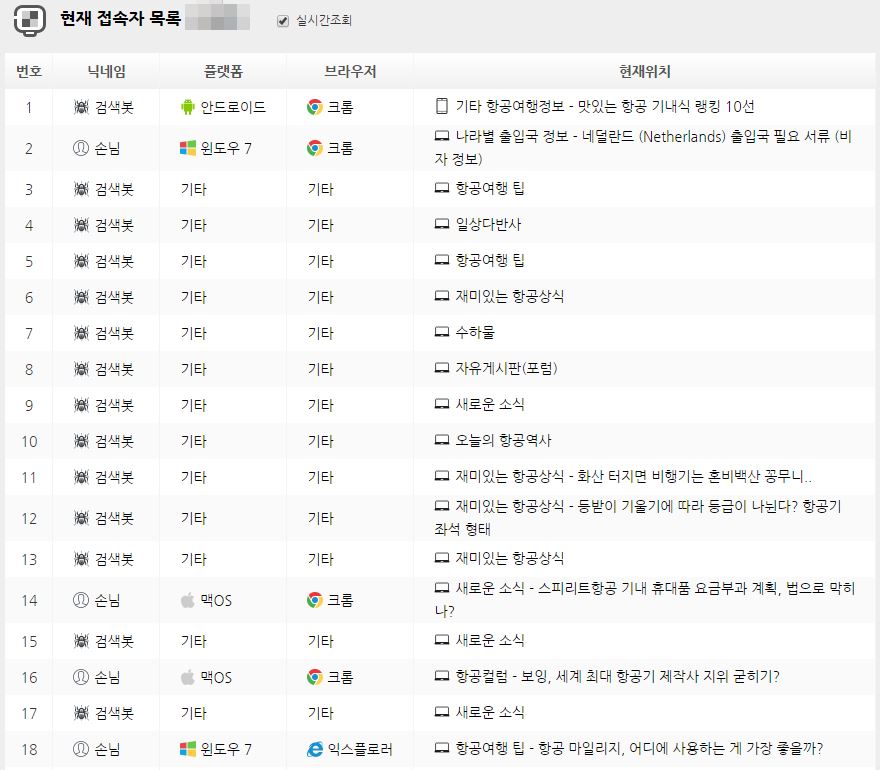
Task: Open 새로운 소식 link in row 15
Action: 489,640
